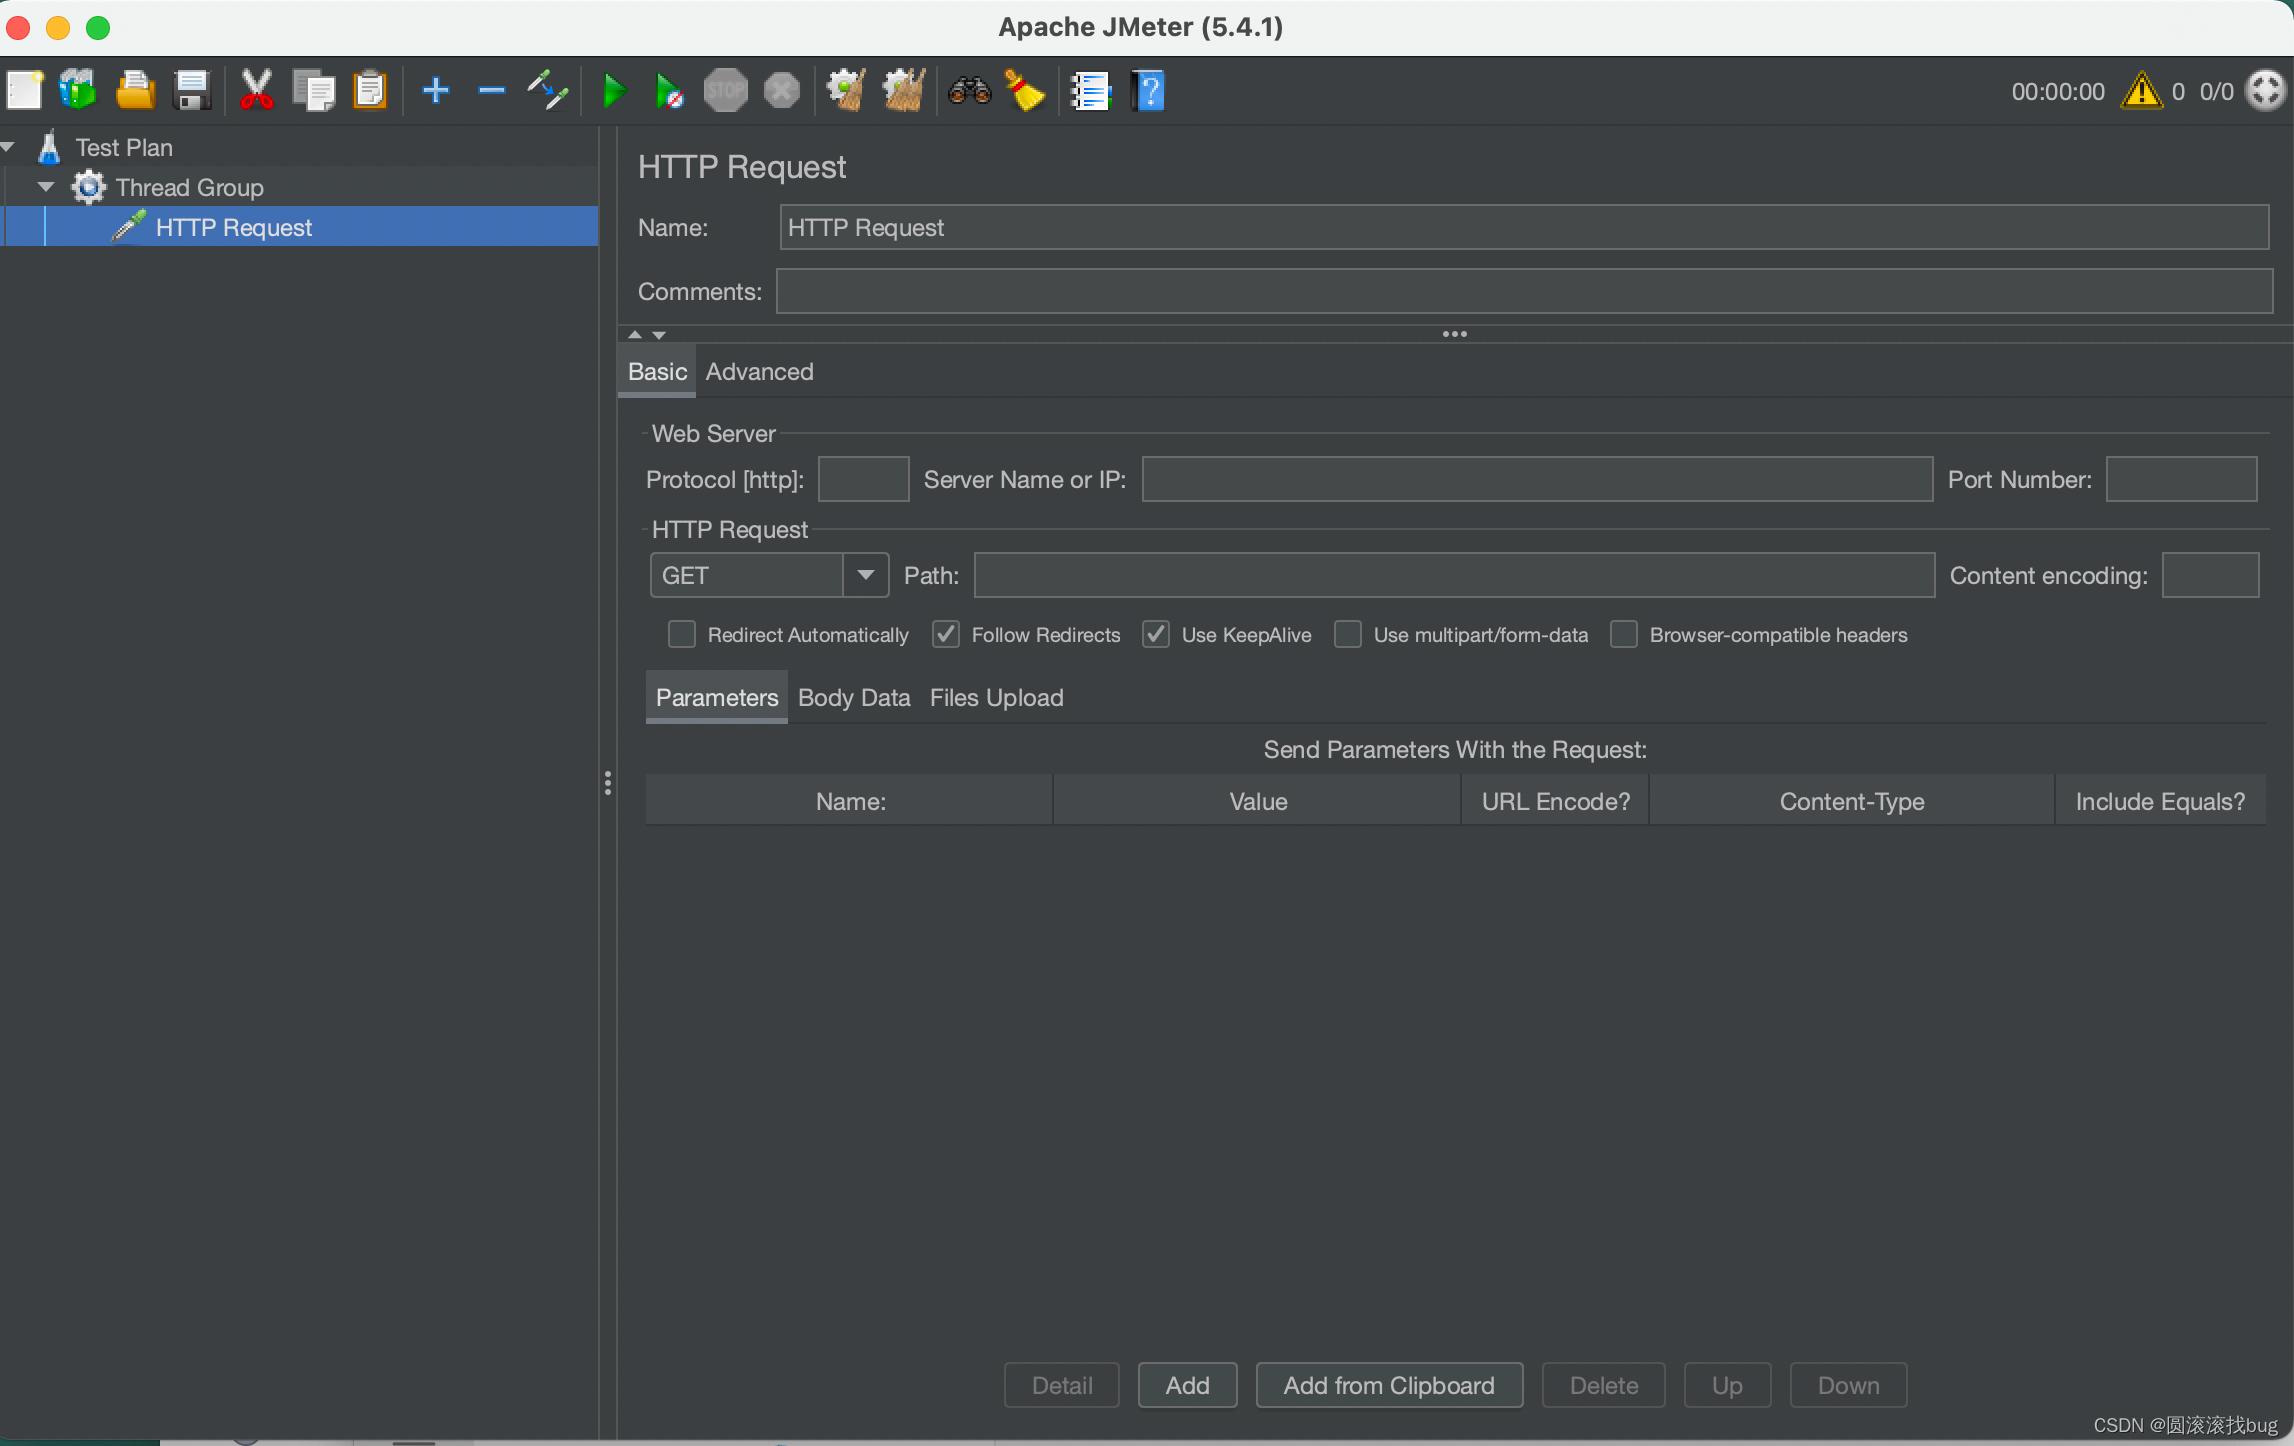2294x1446 pixels.
Task: Collapse the Thread Group tree node
Action: coord(46,187)
